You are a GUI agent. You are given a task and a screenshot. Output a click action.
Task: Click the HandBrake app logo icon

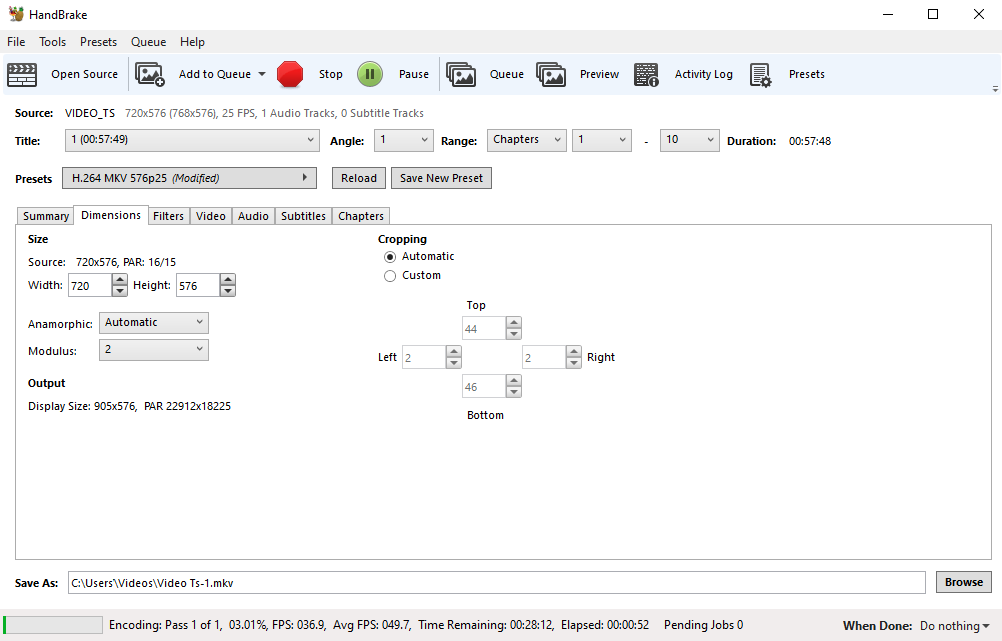point(16,14)
